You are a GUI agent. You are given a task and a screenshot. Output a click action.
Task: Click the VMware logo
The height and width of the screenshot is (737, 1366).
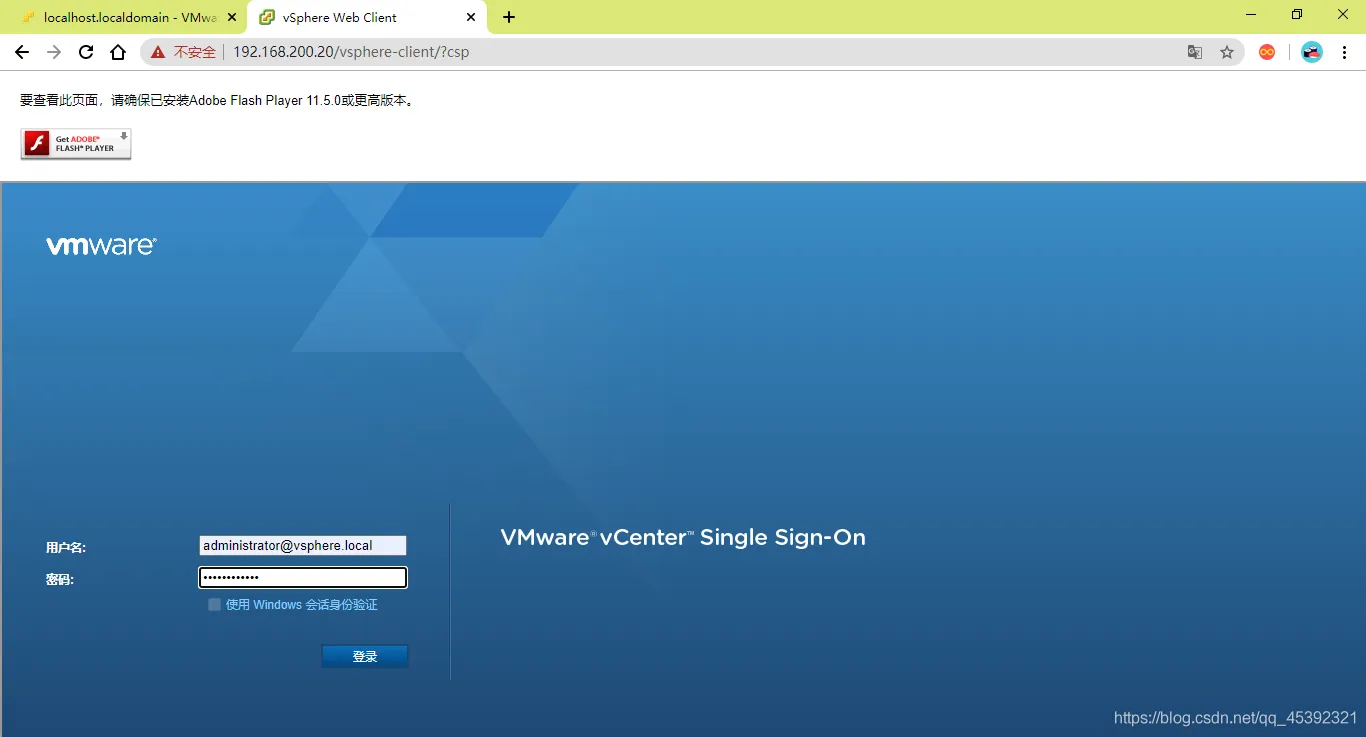pyautogui.click(x=101, y=246)
